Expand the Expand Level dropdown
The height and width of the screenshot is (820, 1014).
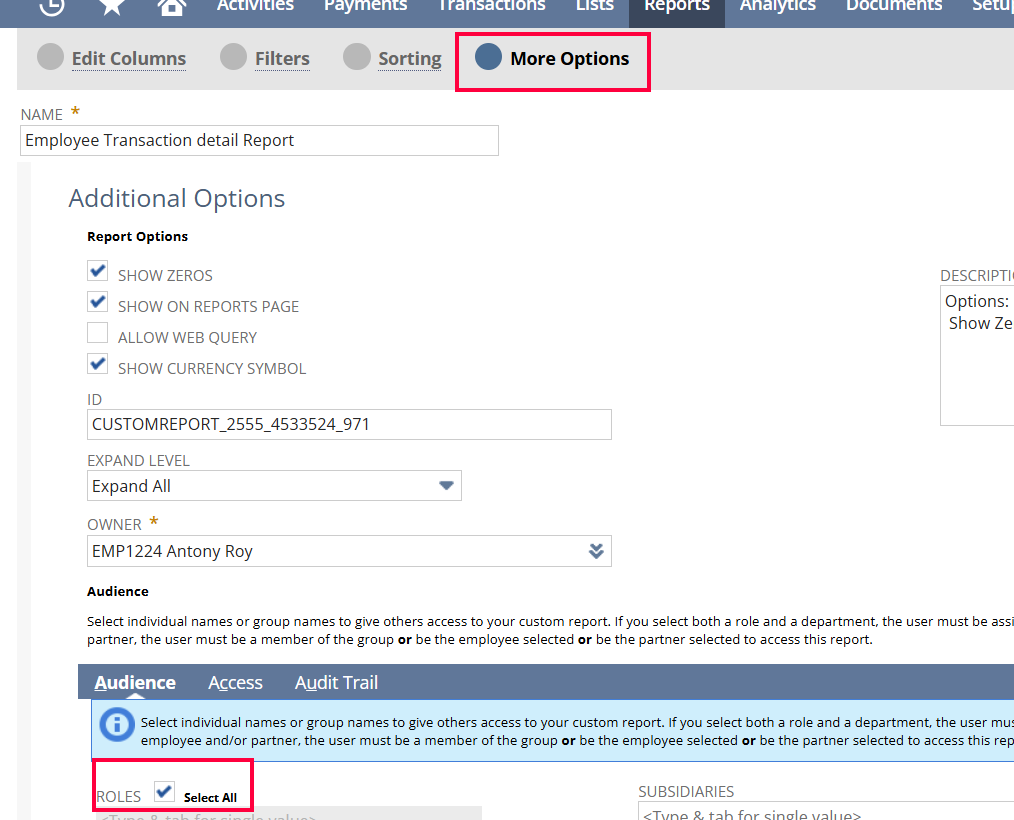point(446,486)
